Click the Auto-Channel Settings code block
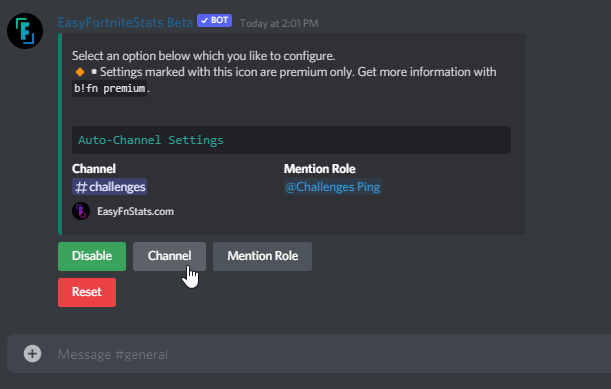 [x=291, y=140]
